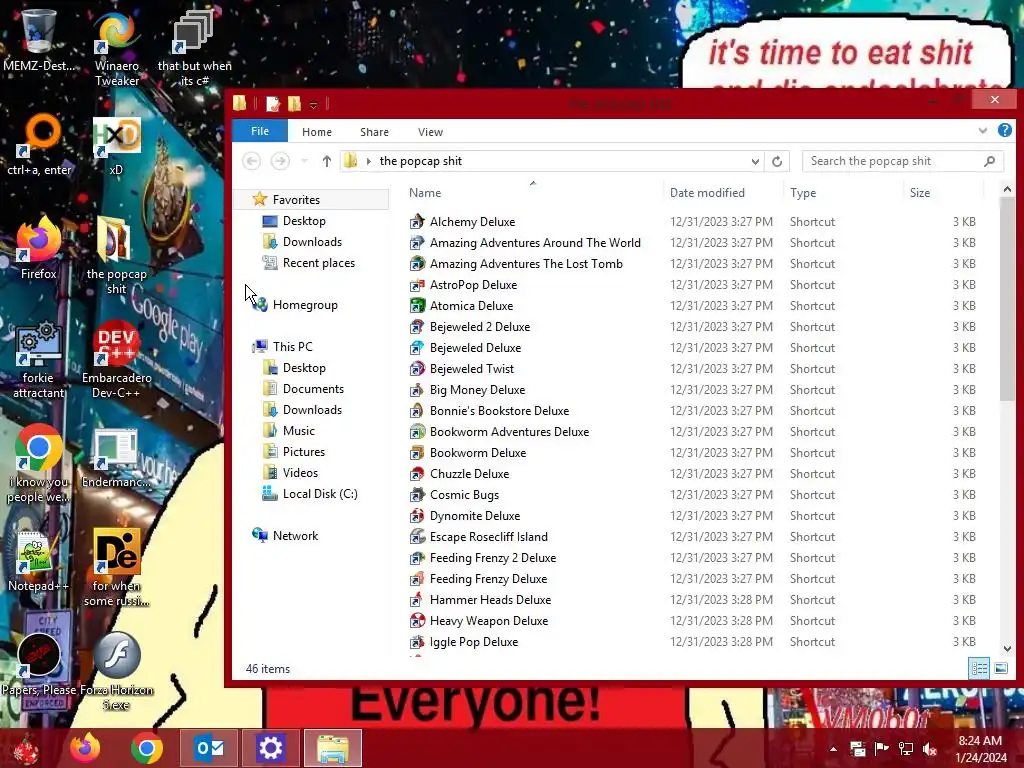Image resolution: width=1024 pixels, height=768 pixels.
Task: Select Alchemy Deluxe shortcut
Action: (472, 222)
